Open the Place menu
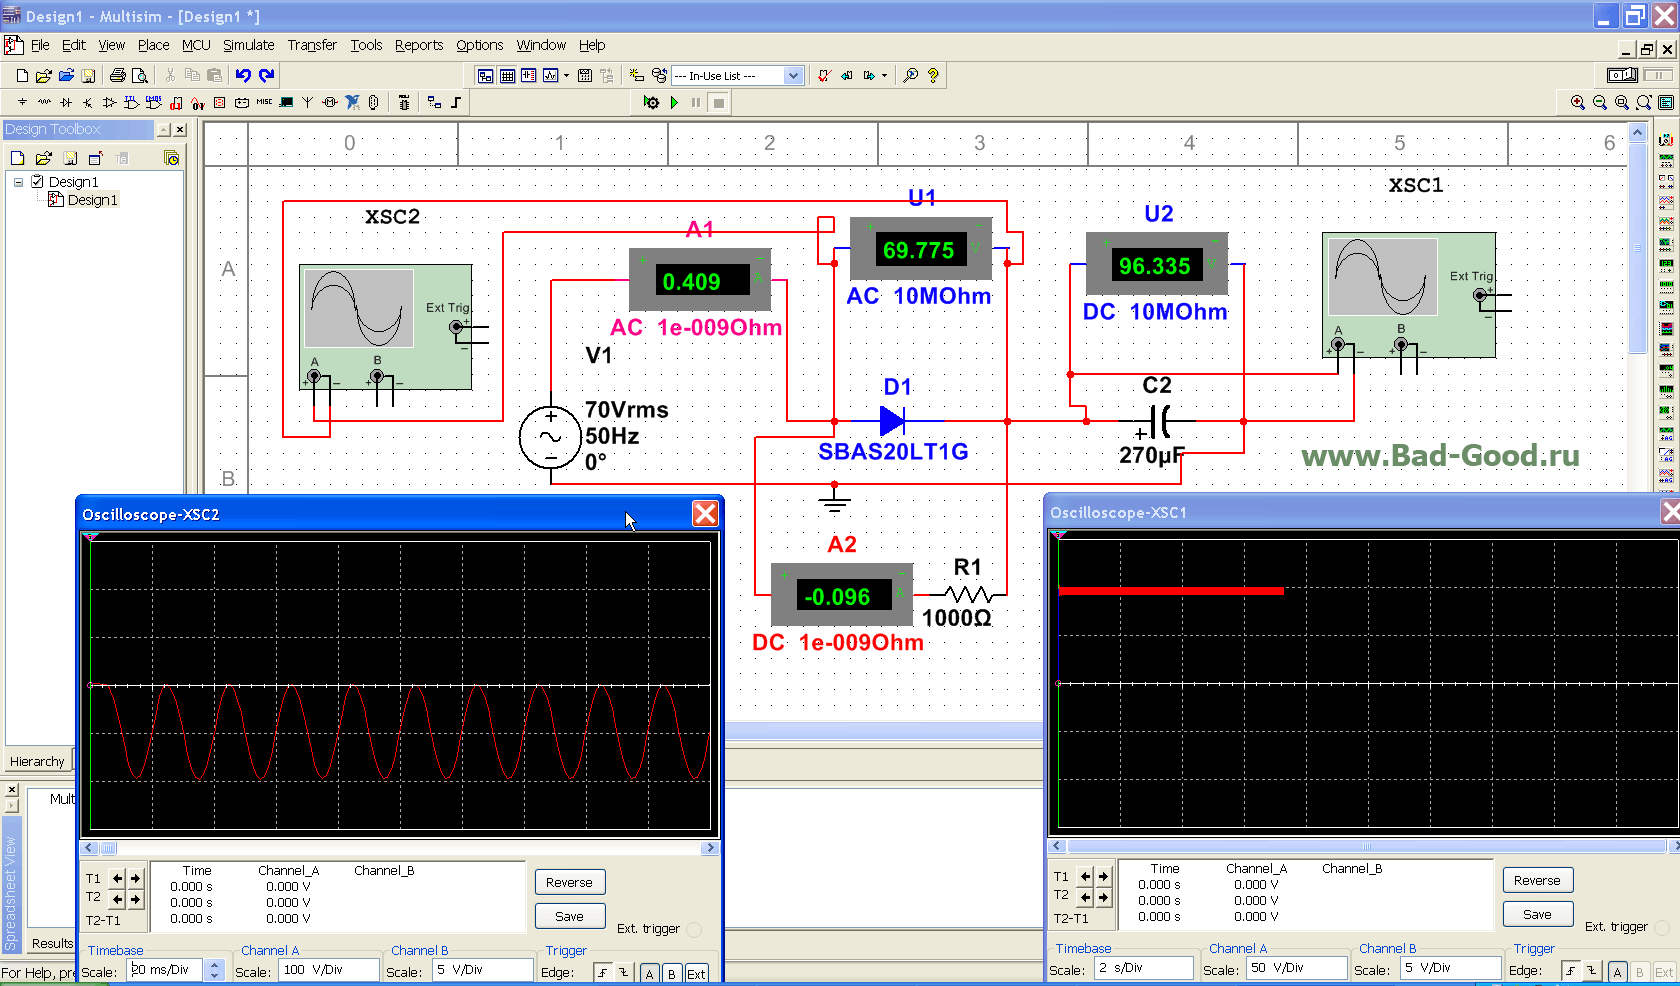Image resolution: width=1680 pixels, height=986 pixels. tap(153, 45)
